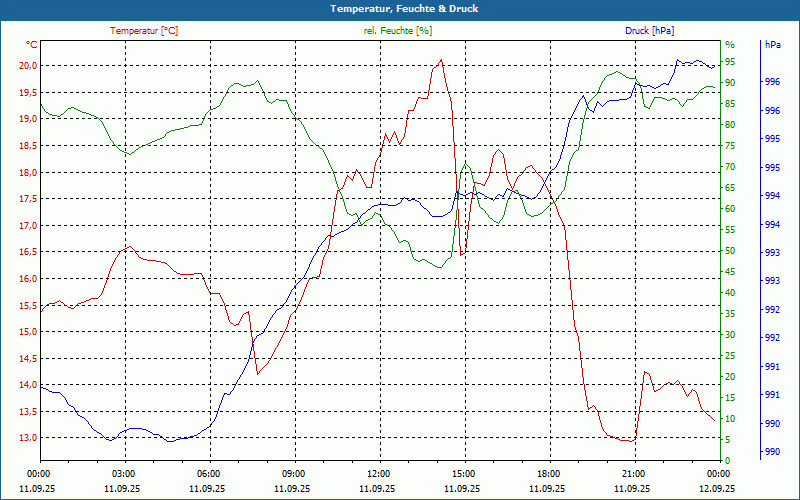Click the 15,5 temperature axis value
The image size is (800, 500).
[x=29, y=305]
